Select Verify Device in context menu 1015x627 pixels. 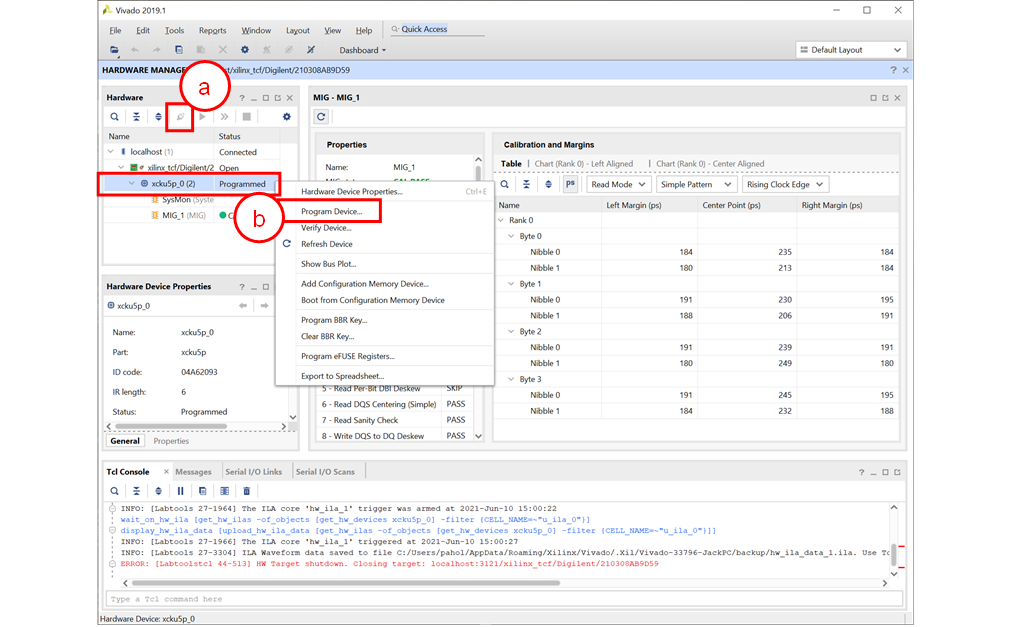[x=326, y=228]
